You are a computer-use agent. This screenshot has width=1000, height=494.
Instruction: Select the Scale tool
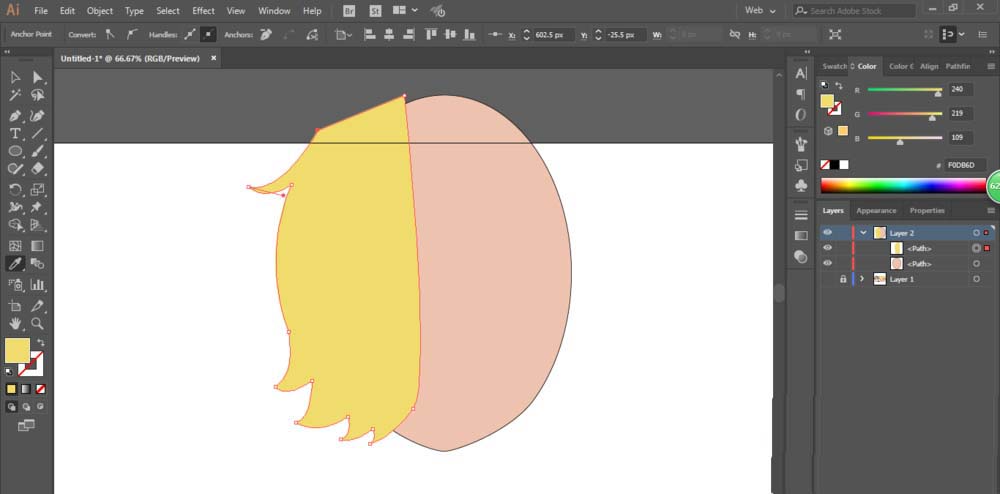pos(38,189)
